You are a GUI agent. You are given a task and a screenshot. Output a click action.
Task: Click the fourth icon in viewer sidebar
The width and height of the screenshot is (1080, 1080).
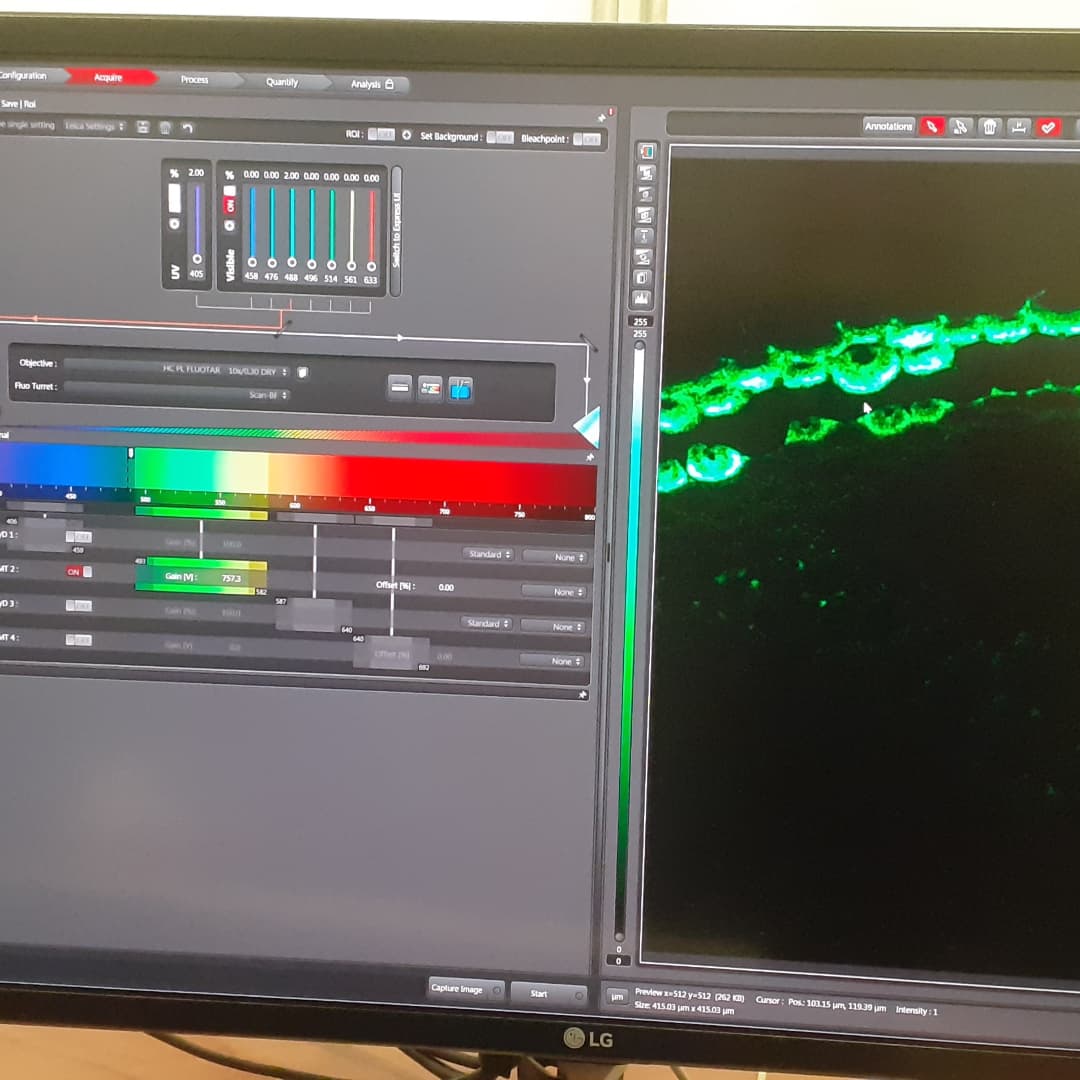tap(644, 215)
